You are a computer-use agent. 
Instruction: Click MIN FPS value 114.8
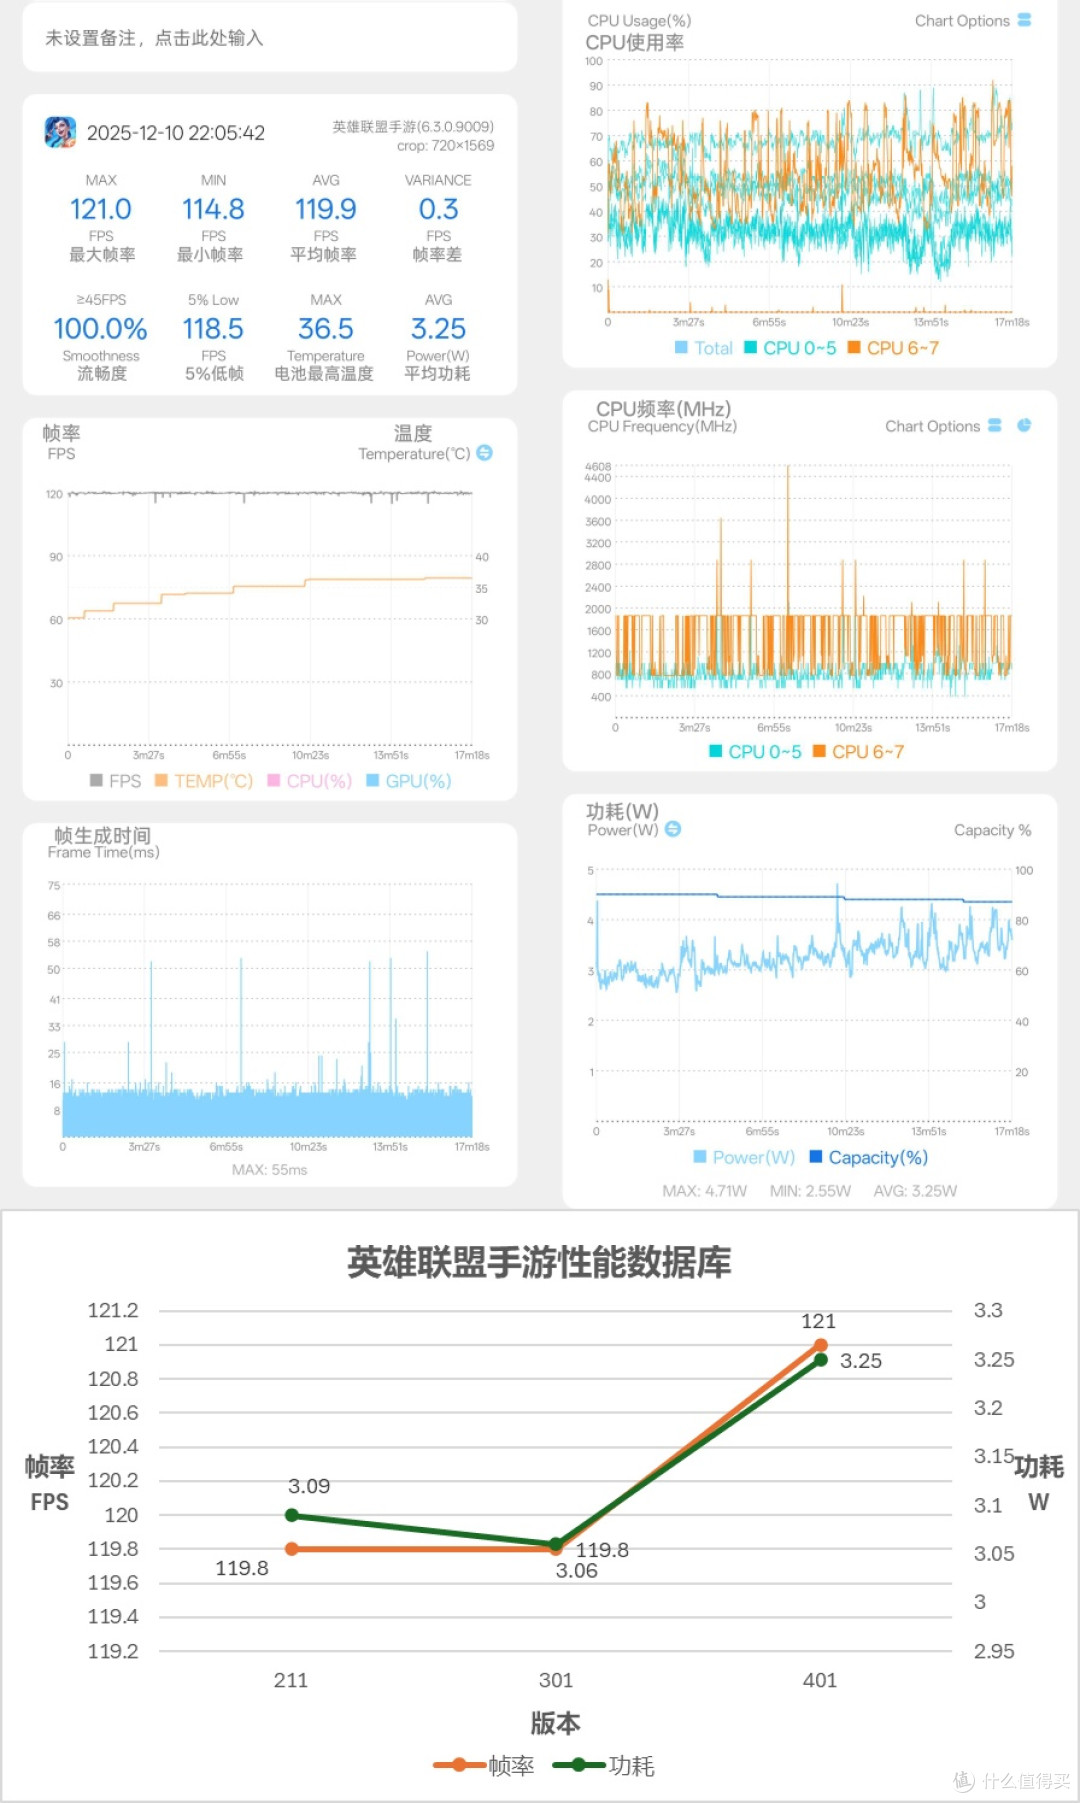tap(213, 209)
